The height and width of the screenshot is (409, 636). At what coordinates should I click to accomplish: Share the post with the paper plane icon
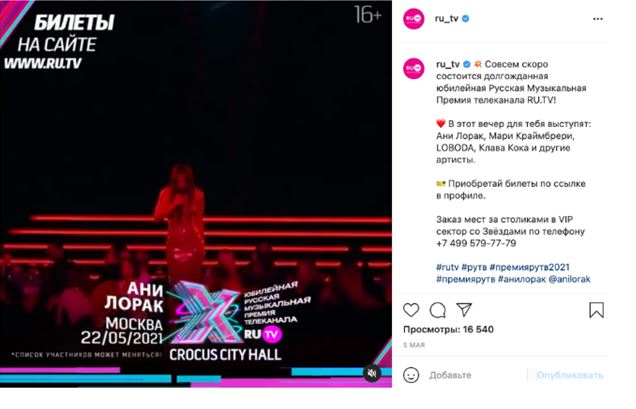tap(464, 310)
